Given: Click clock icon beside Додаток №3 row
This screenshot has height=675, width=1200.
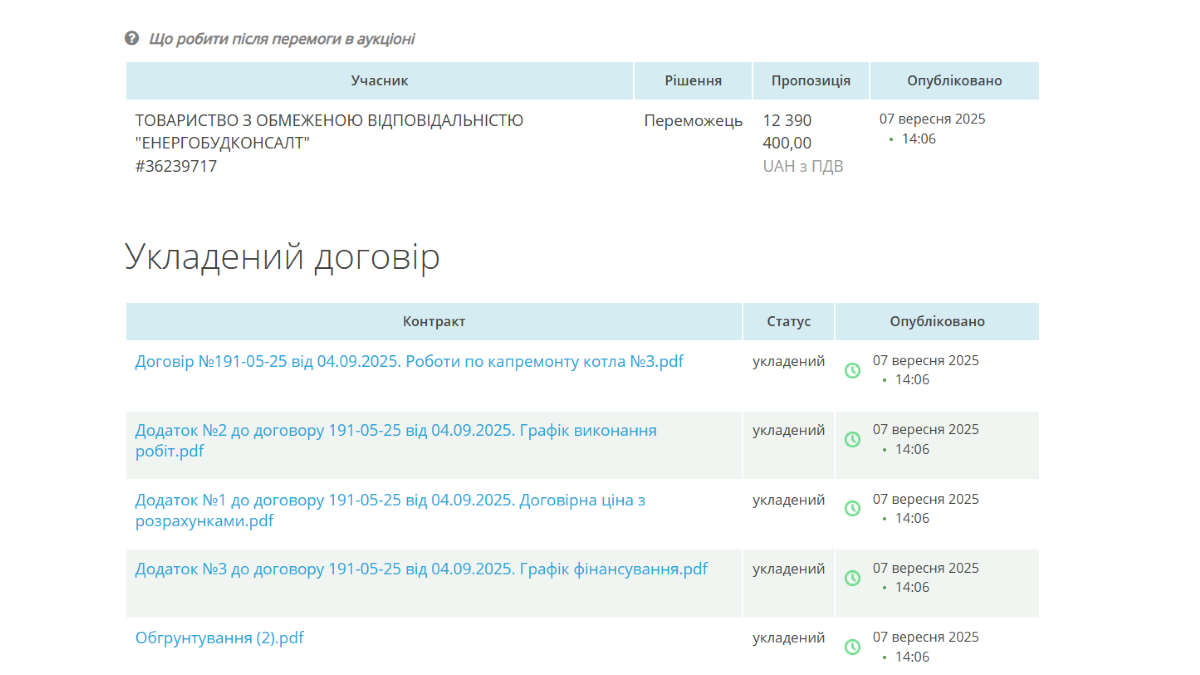Looking at the screenshot, I should coord(852,577).
